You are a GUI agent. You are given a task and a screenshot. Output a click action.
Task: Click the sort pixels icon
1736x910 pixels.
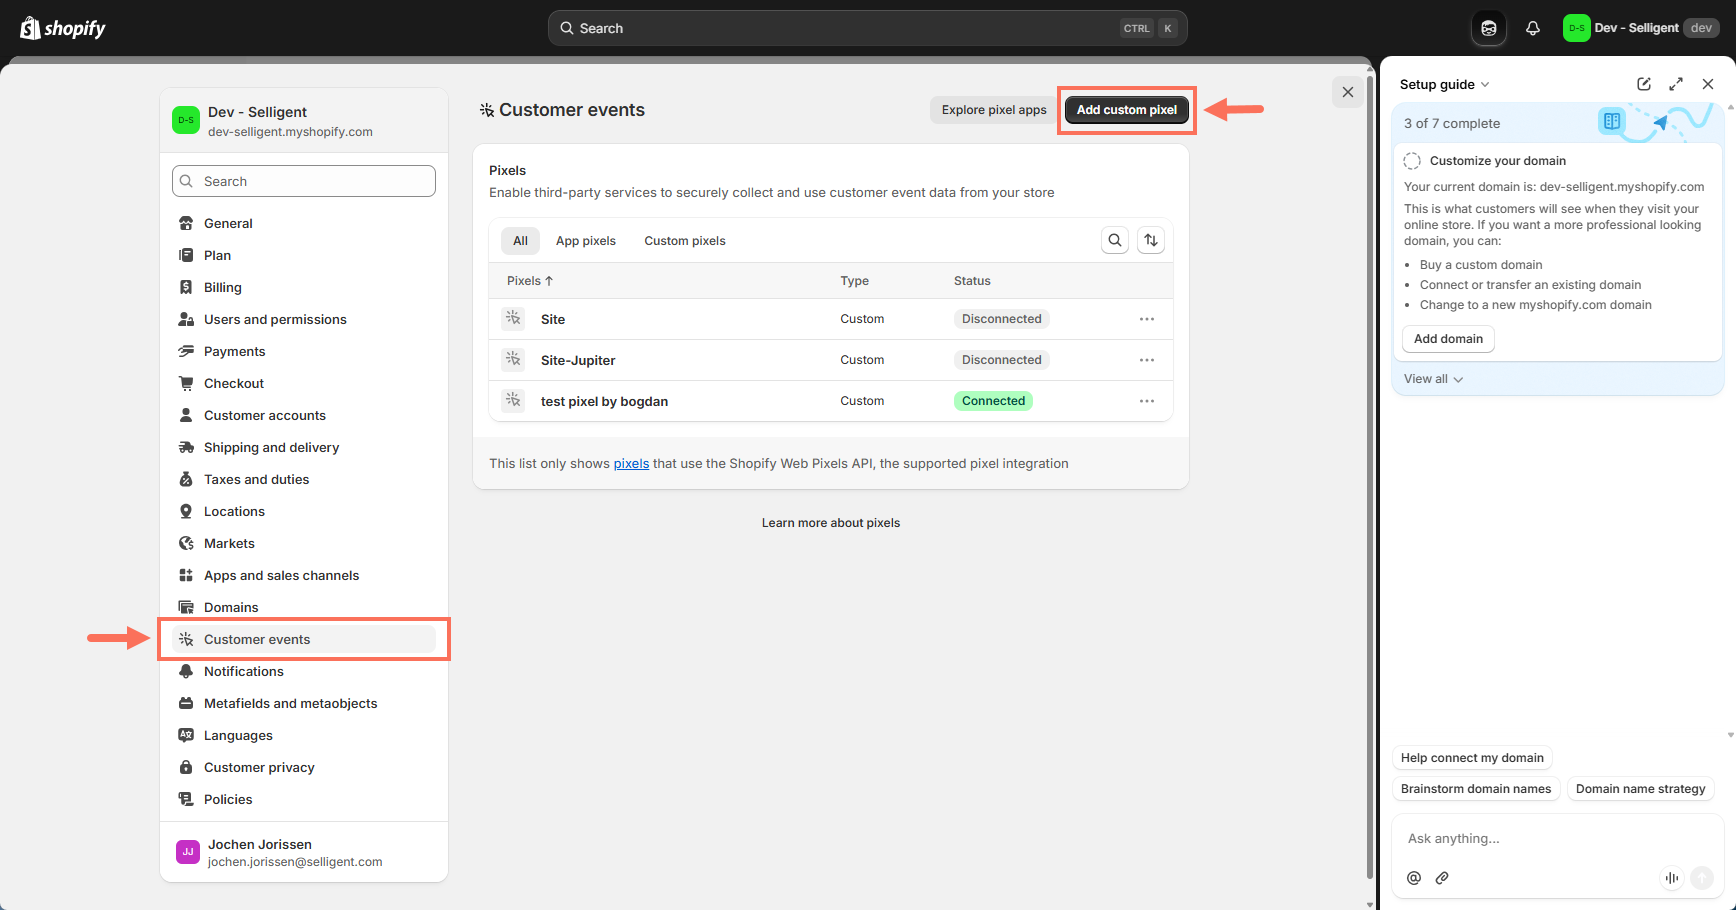[x=1151, y=240]
